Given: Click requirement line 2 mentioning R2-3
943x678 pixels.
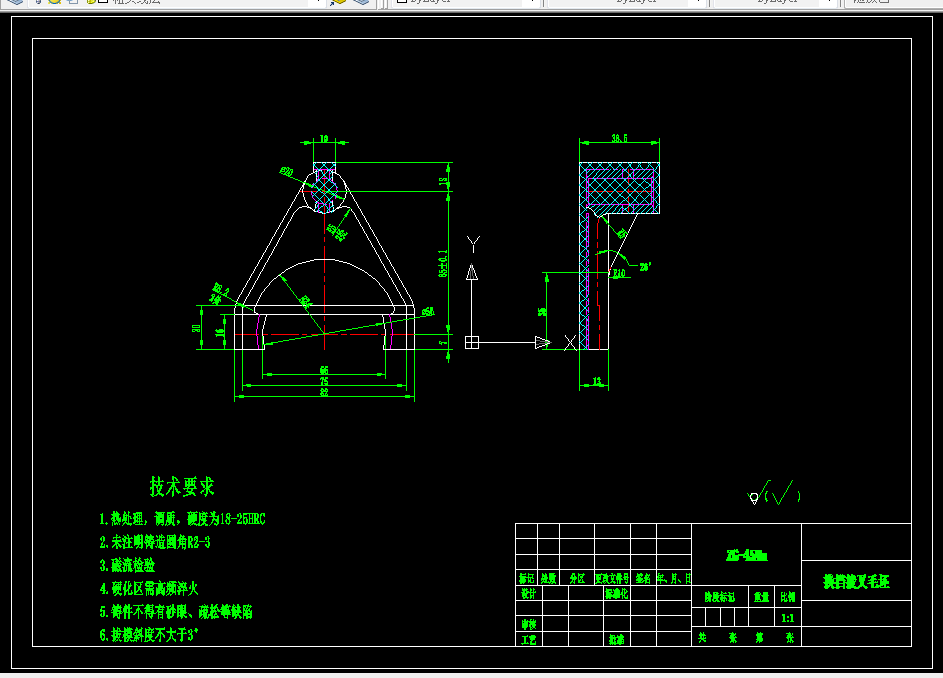Looking at the screenshot, I should tap(155, 542).
